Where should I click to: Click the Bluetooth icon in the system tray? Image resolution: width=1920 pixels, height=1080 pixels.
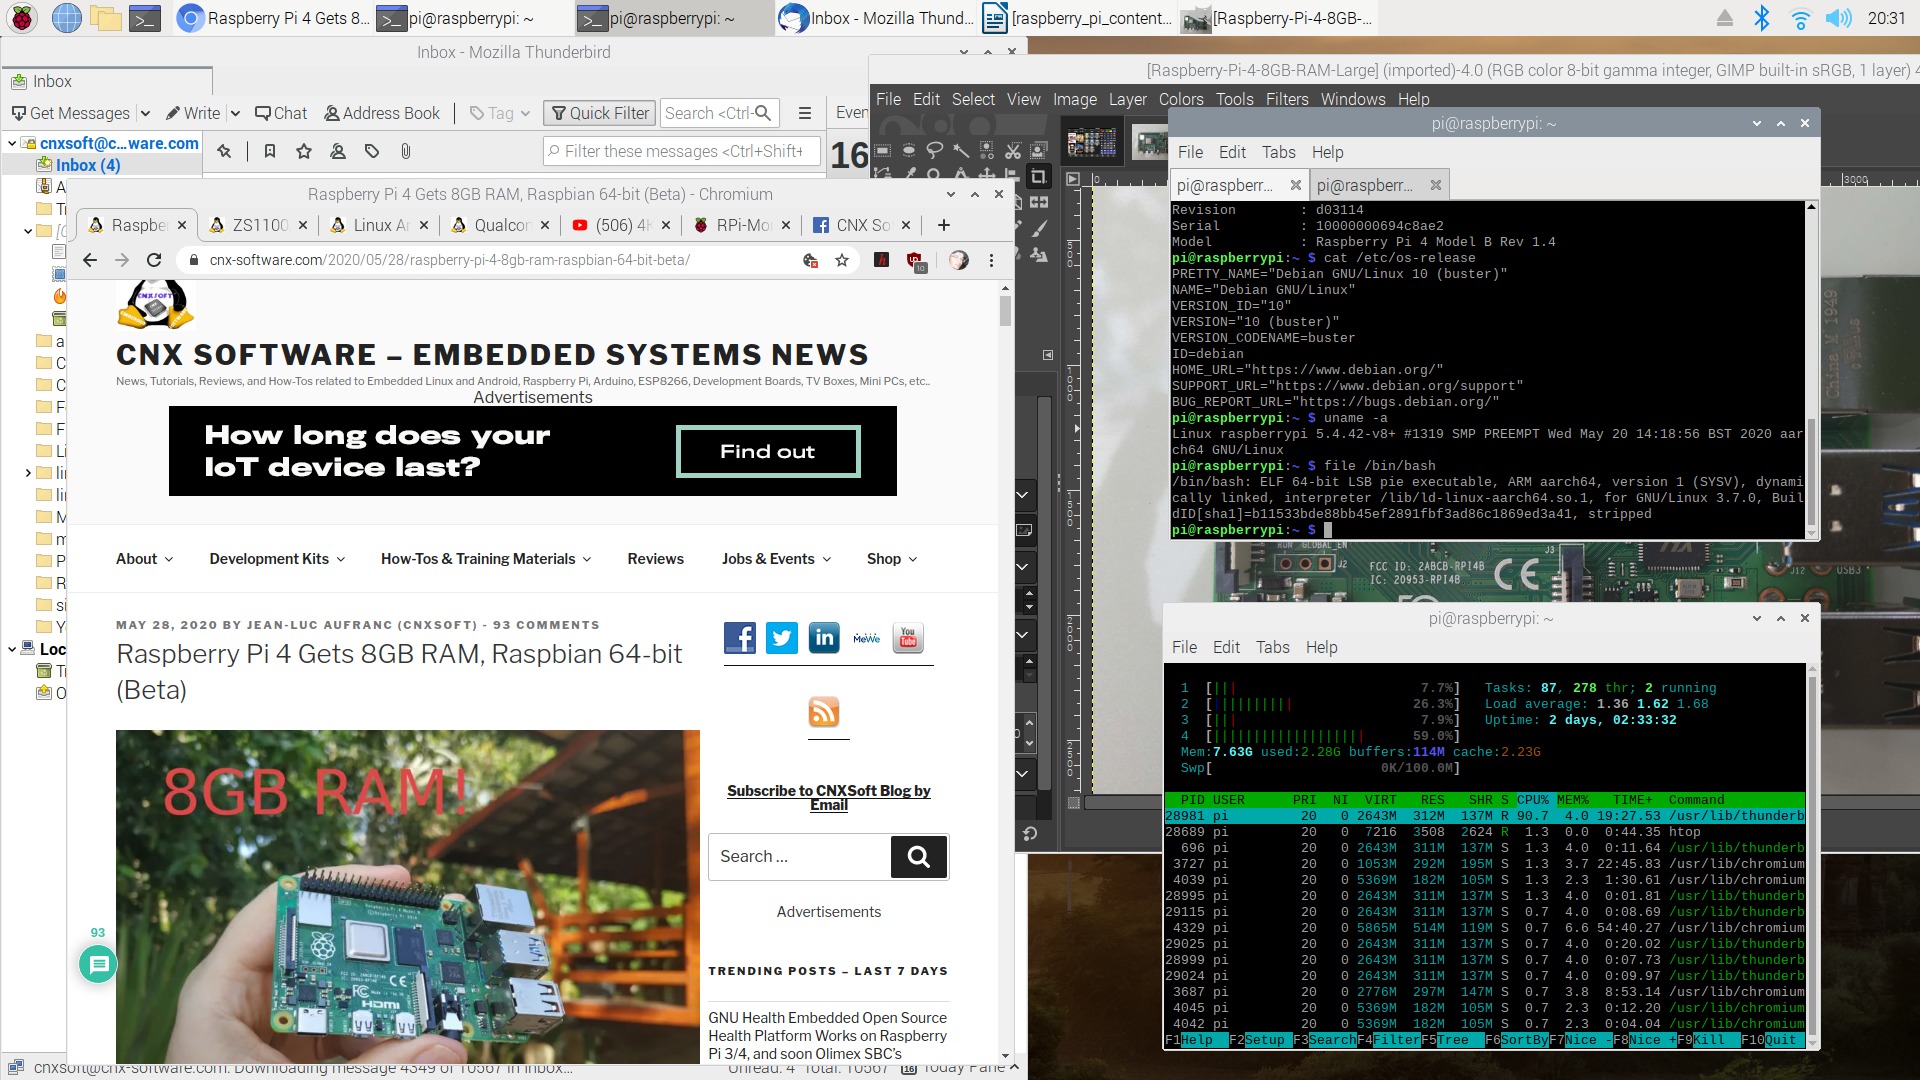1760,17
